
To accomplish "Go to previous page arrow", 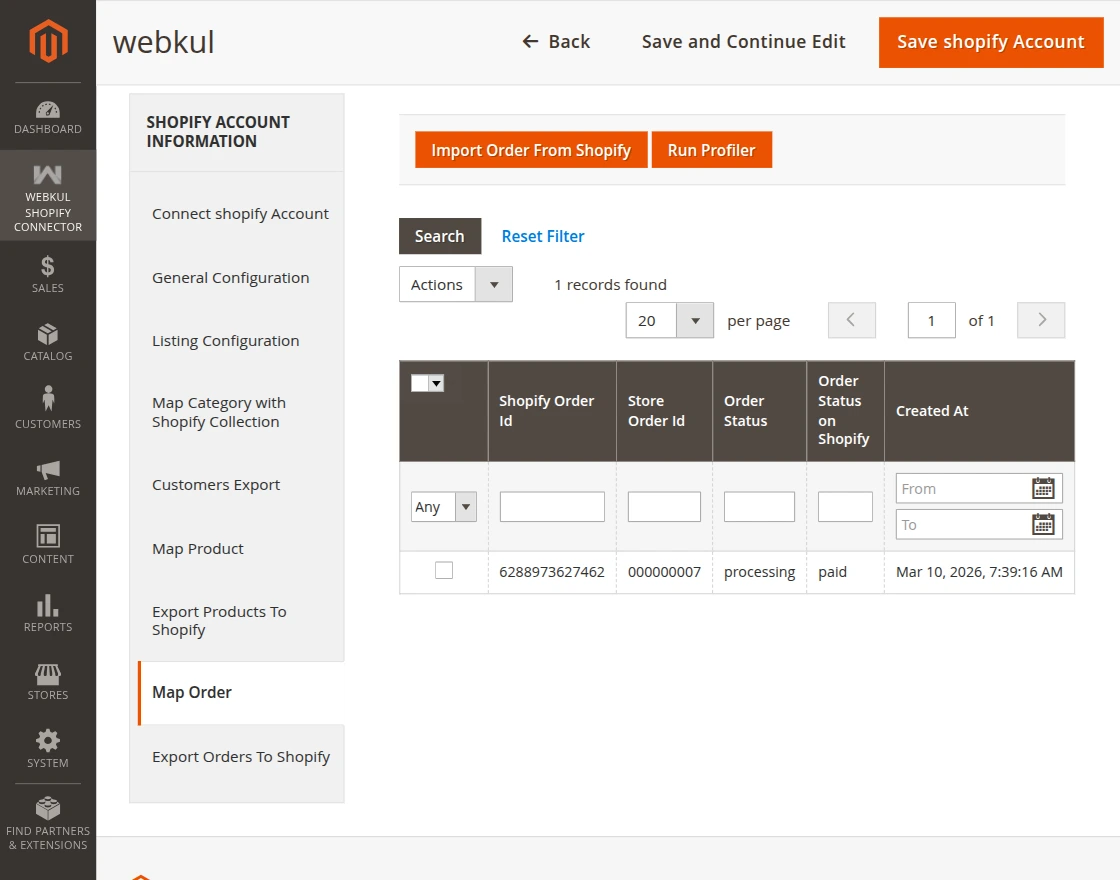I will pyautogui.click(x=851, y=320).
